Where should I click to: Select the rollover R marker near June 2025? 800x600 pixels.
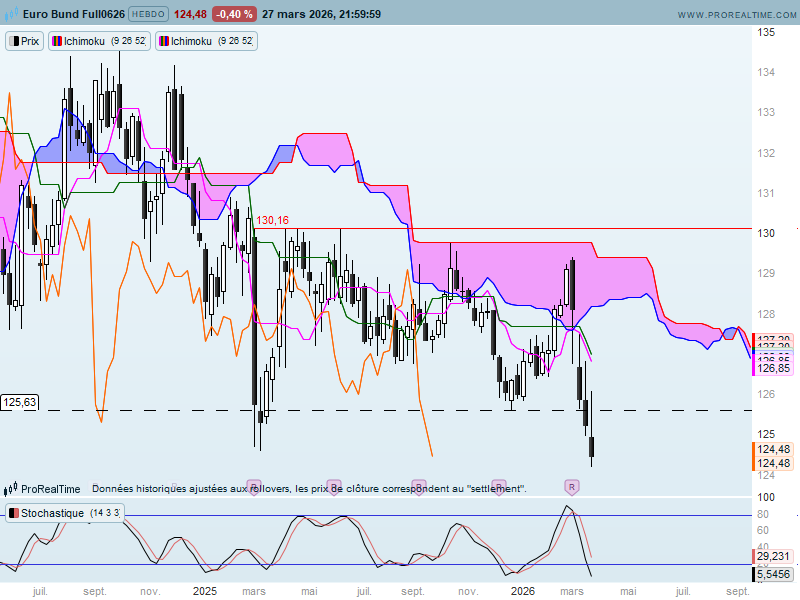(334, 486)
